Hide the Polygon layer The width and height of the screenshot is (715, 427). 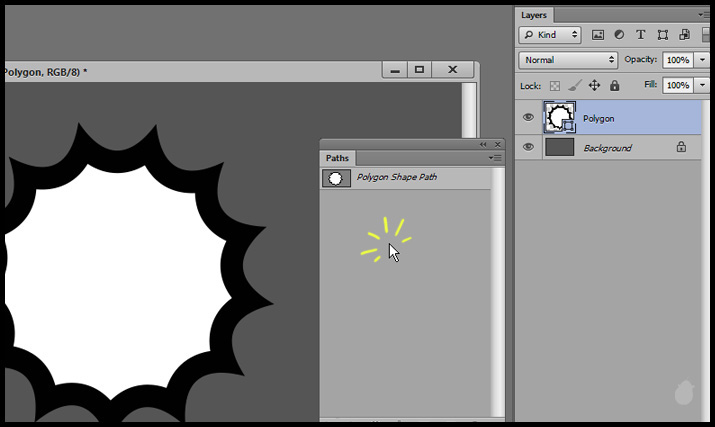pyautogui.click(x=529, y=118)
